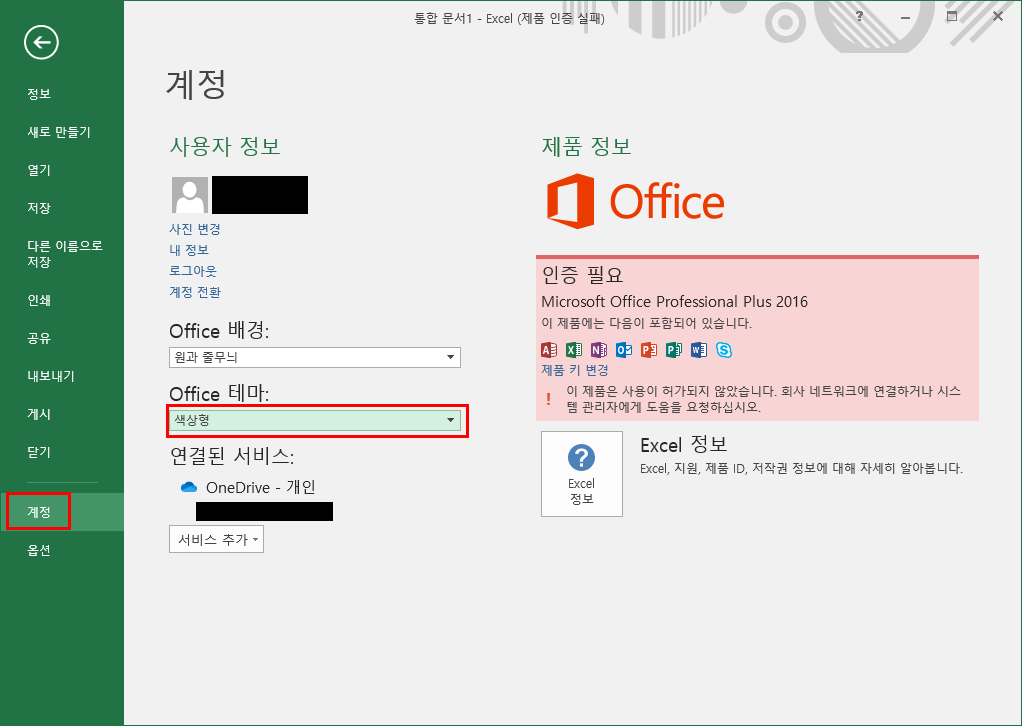
Task: Click the Skype app icon
Action: [x=723, y=350]
